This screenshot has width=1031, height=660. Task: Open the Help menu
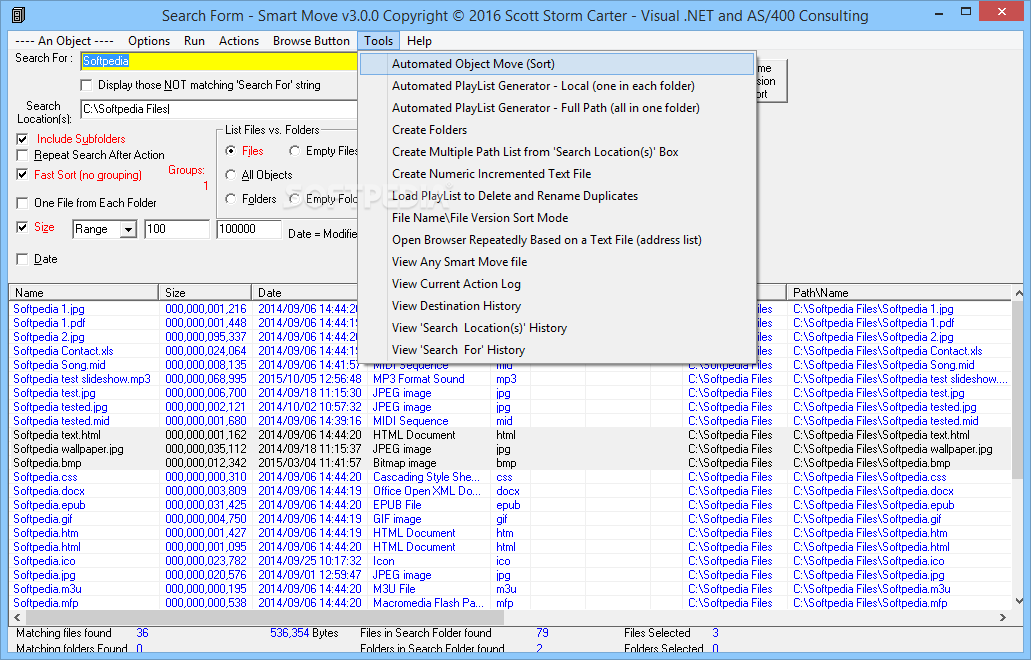(419, 41)
